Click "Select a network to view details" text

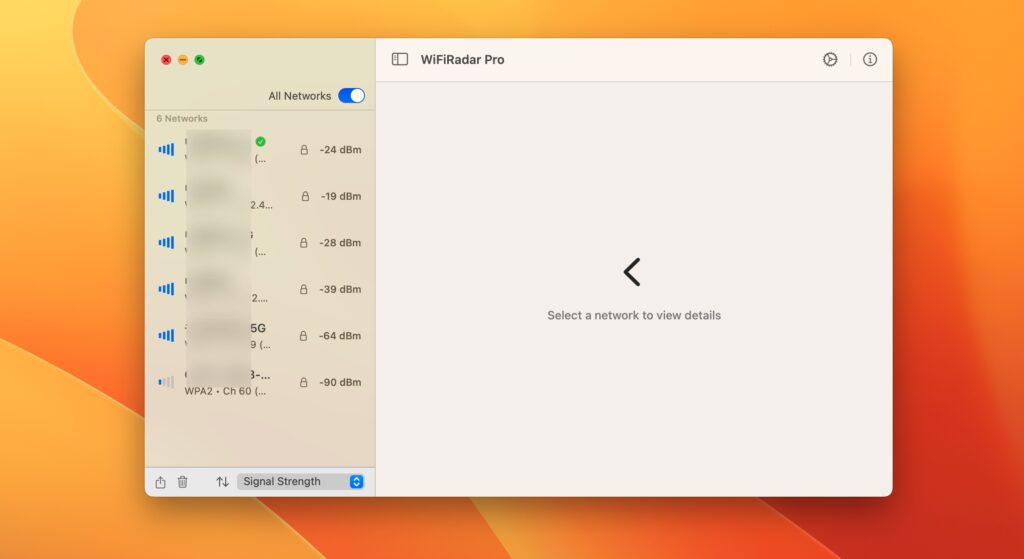[634, 315]
